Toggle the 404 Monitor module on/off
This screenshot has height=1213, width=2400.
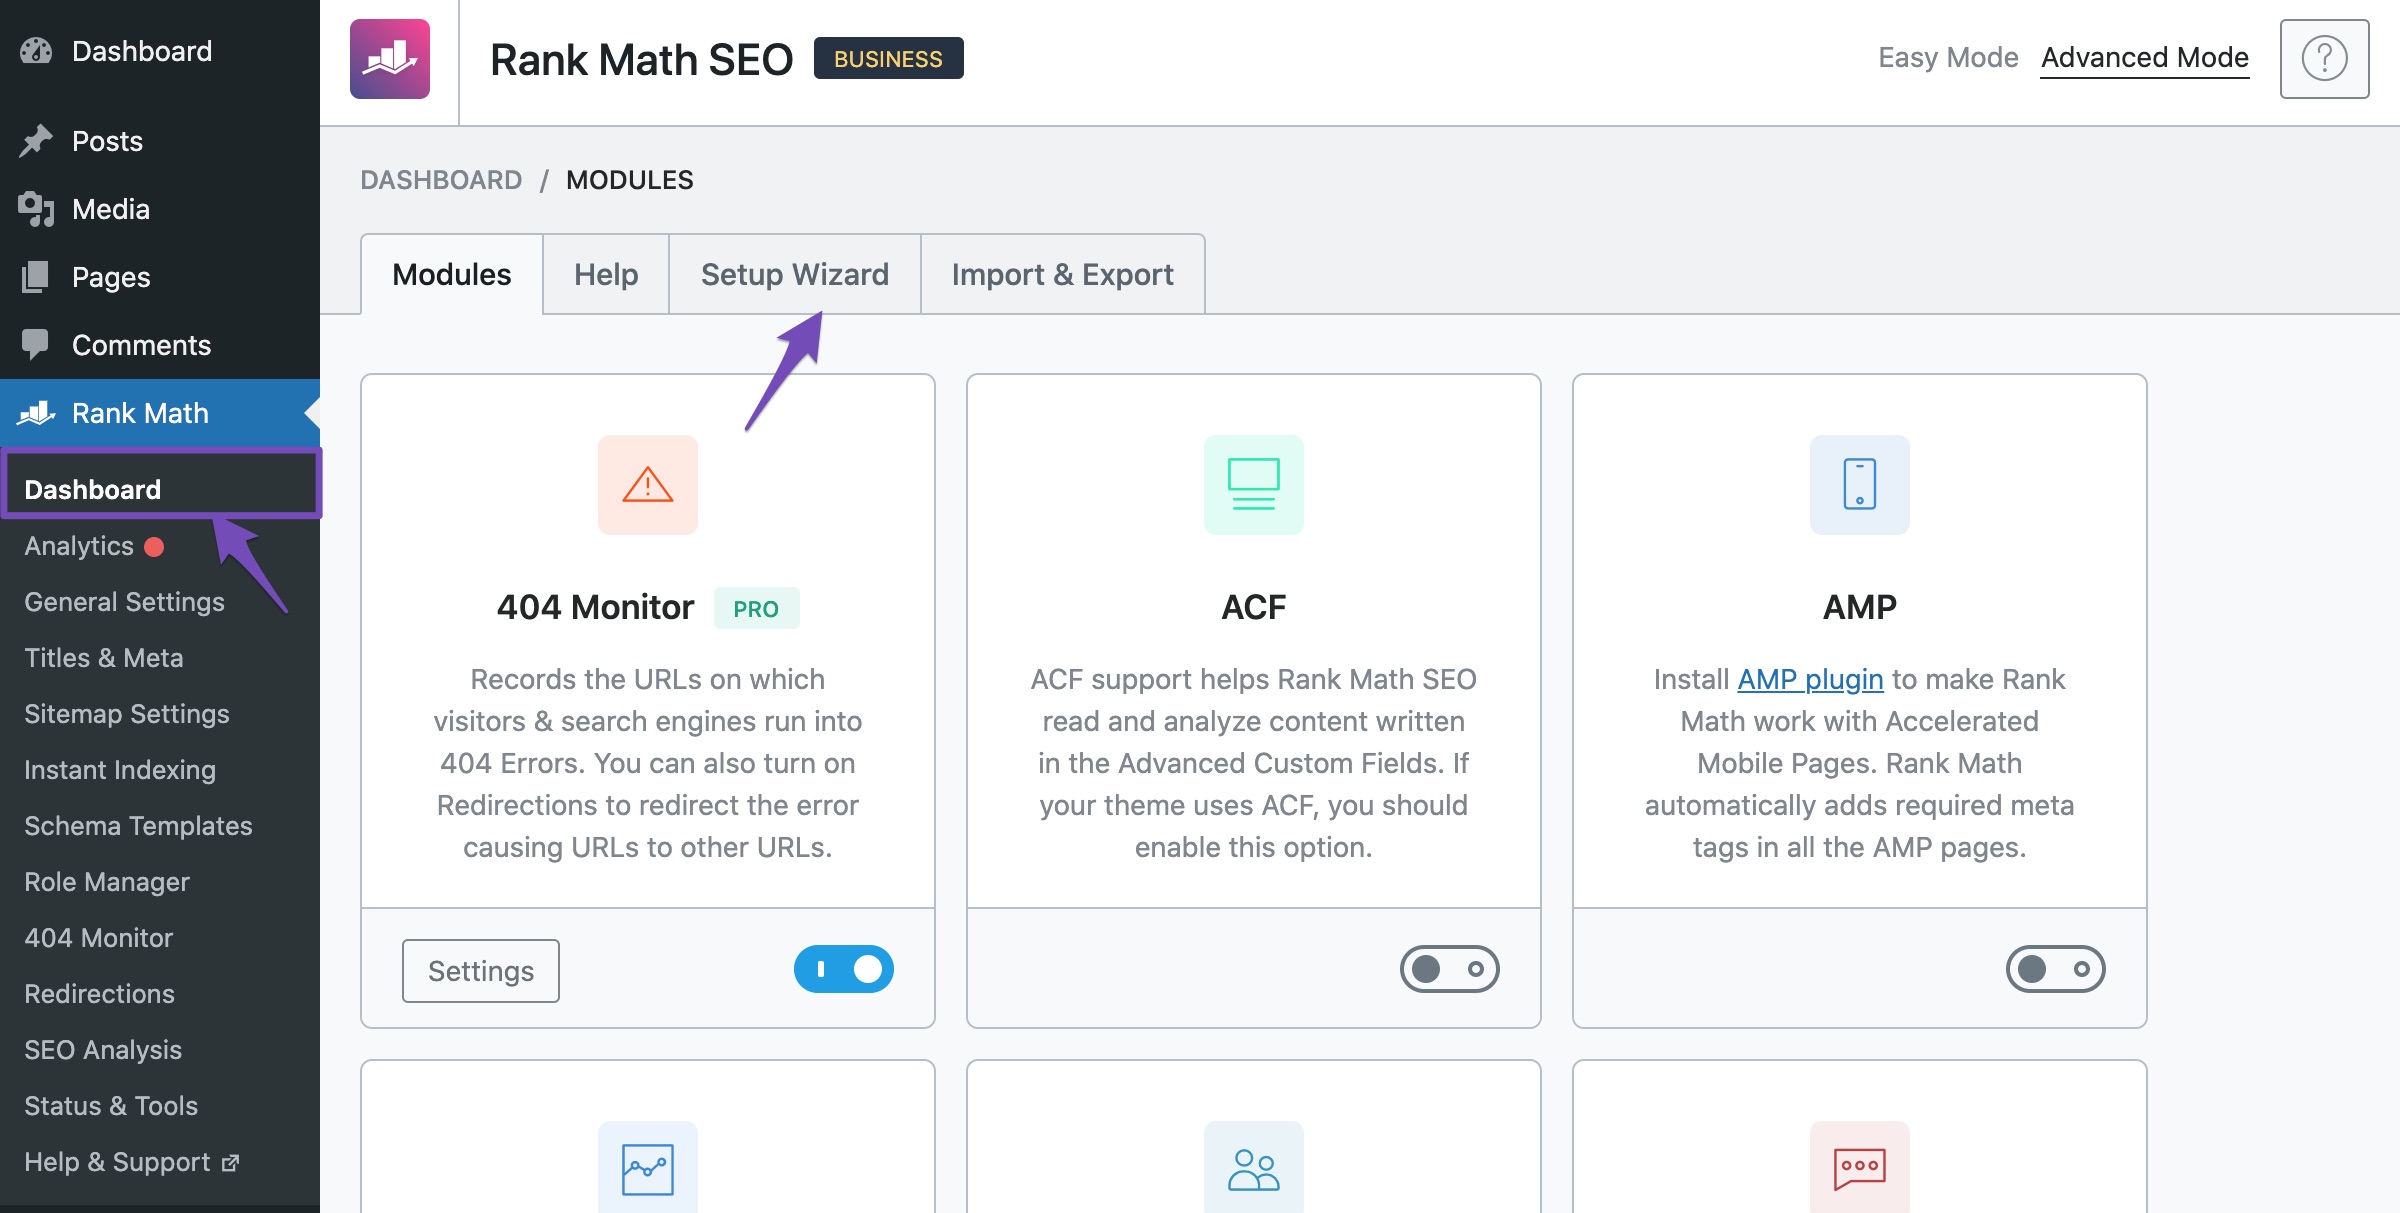(x=844, y=969)
